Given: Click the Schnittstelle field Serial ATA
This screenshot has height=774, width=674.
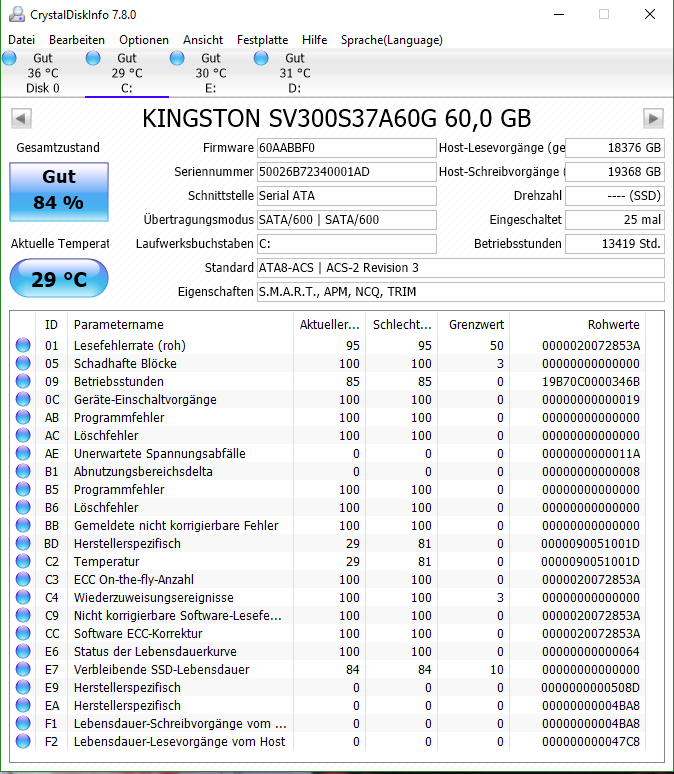Looking at the screenshot, I should 347,196.
